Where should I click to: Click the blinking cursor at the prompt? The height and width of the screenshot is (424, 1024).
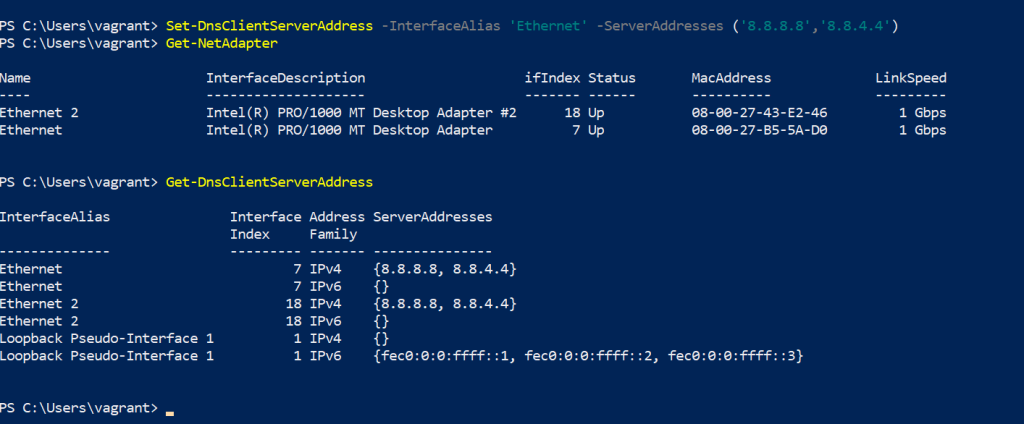(170, 413)
